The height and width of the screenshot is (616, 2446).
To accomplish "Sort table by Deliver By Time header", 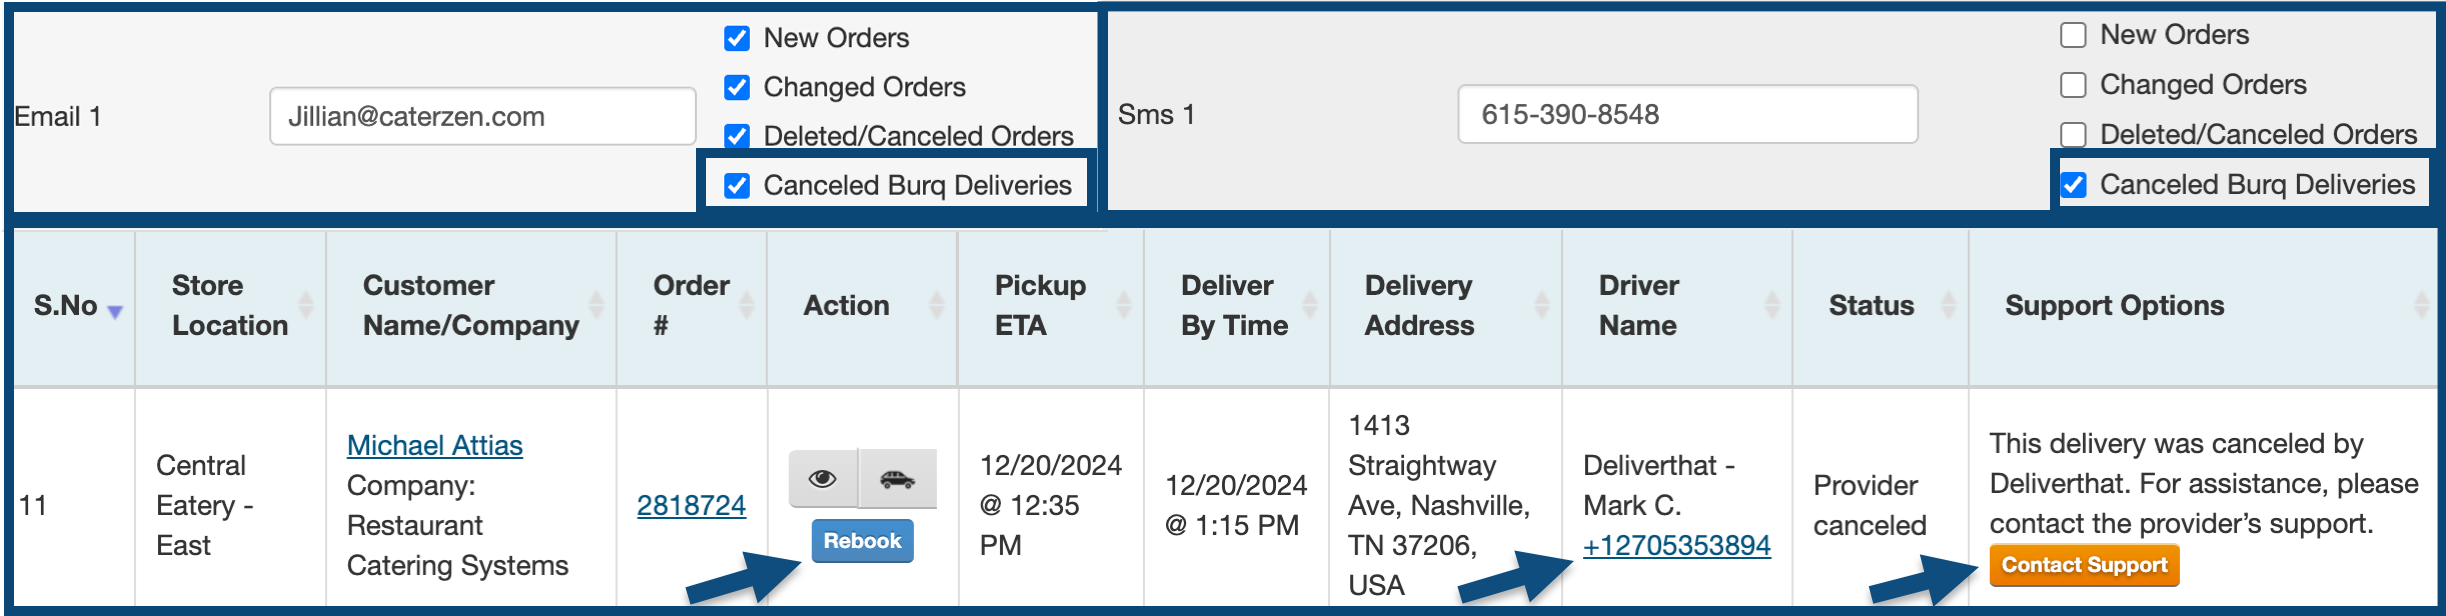I will (x=1234, y=305).
